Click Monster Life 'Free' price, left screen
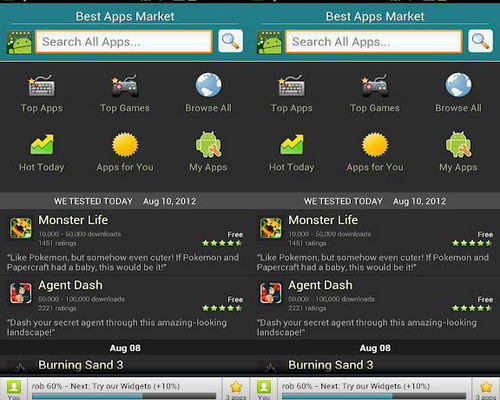The height and width of the screenshot is (400, 500). point(235,235)
